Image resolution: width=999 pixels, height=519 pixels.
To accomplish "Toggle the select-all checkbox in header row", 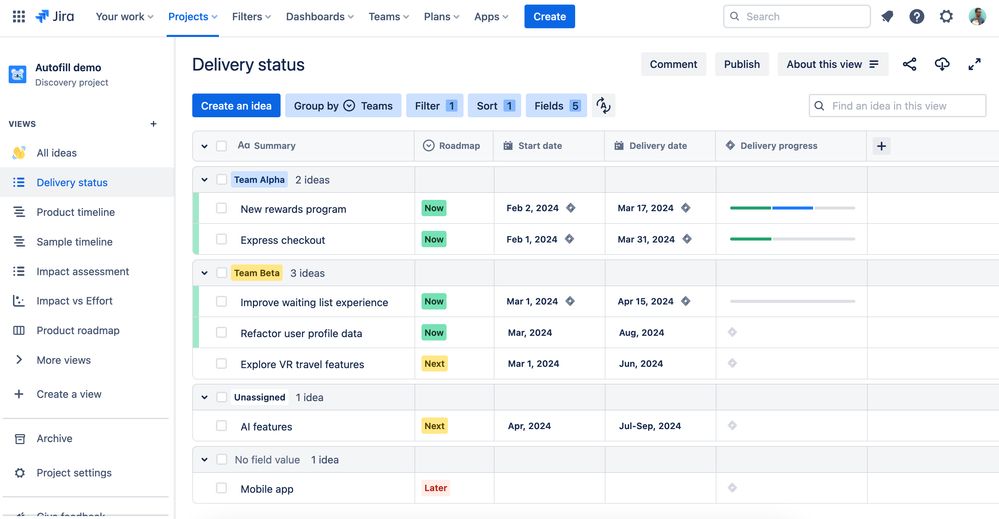I will (x=221, y=146).
